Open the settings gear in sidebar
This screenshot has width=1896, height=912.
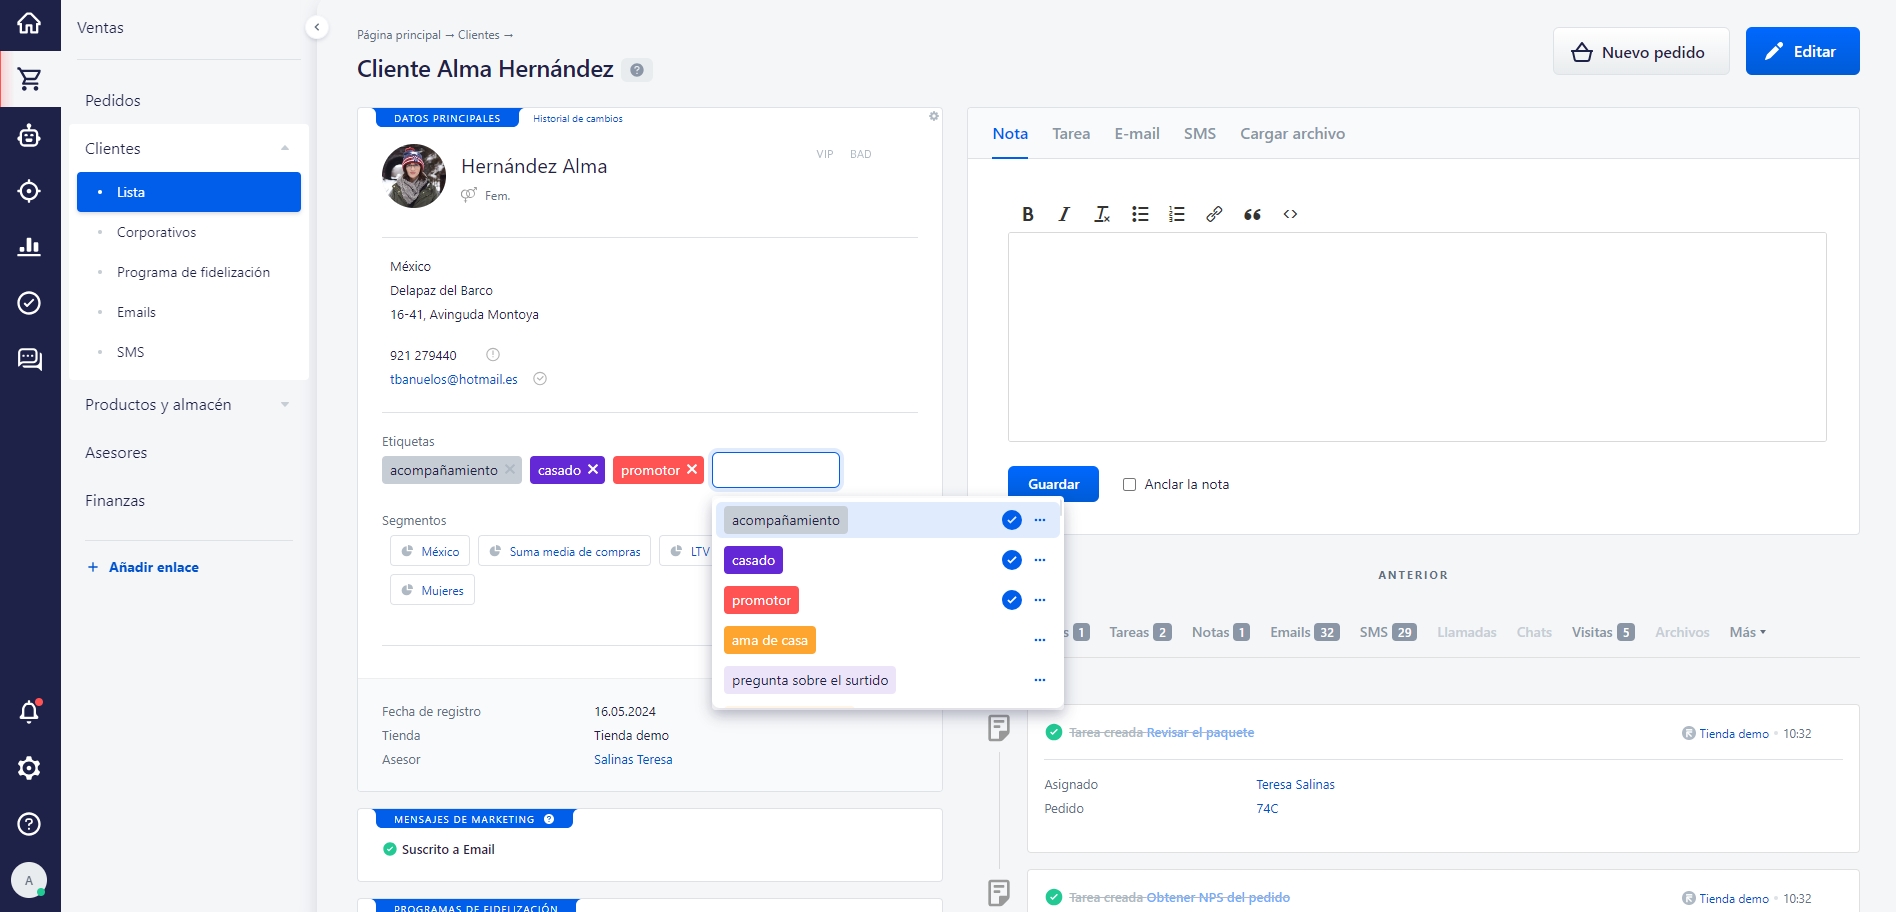tap(29, 768)
